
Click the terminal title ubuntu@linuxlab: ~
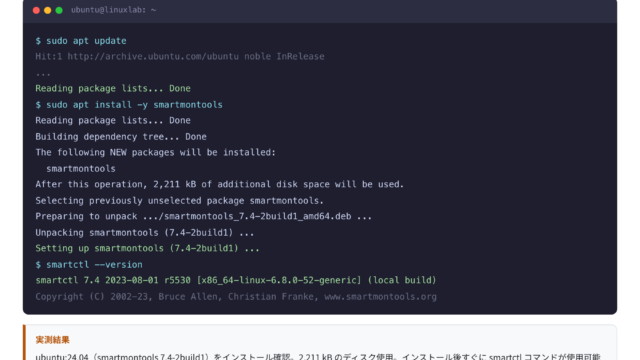point(113,10)
